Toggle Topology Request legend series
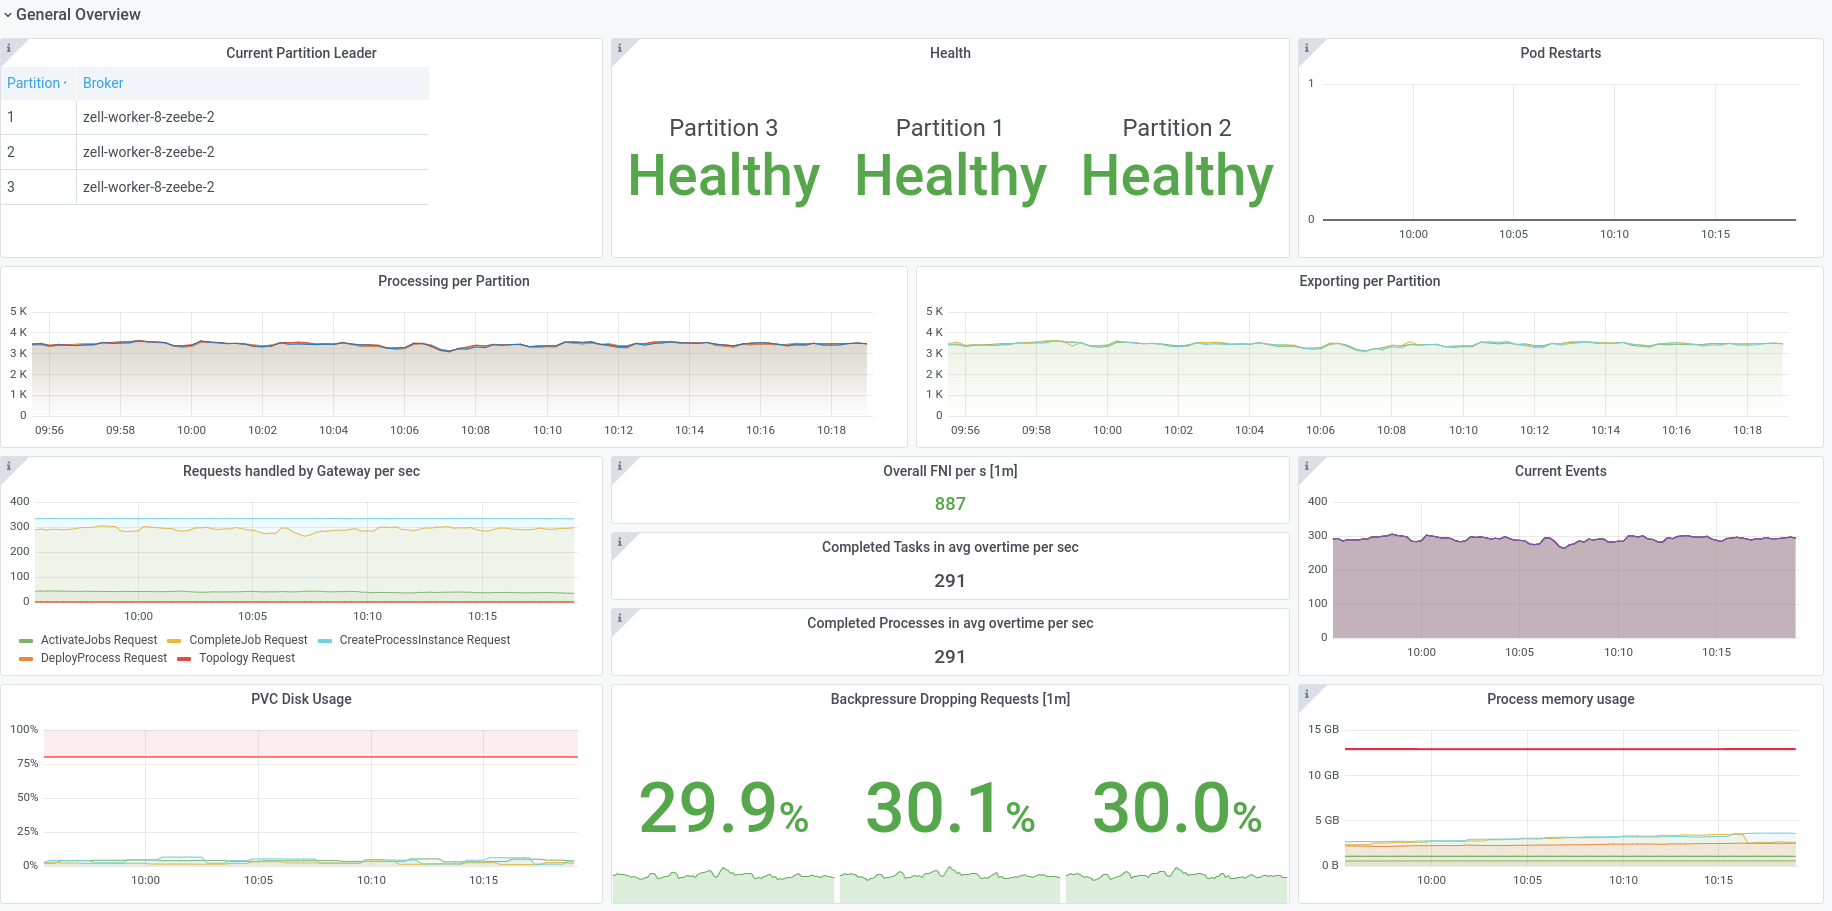Image resolution: width=1832 pixels, height=911 pixels. [247, 658]
